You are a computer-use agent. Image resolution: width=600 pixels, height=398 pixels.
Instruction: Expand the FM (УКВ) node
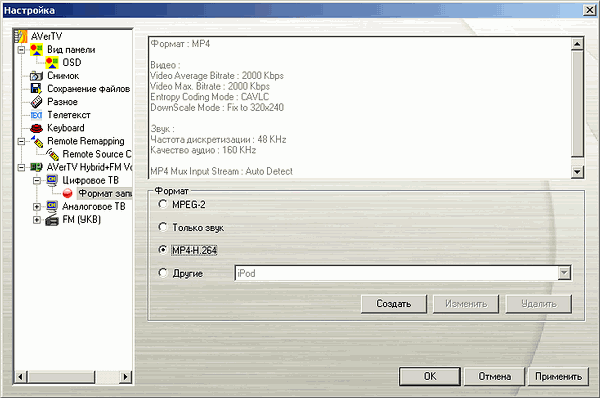click(x=37, y=220)
